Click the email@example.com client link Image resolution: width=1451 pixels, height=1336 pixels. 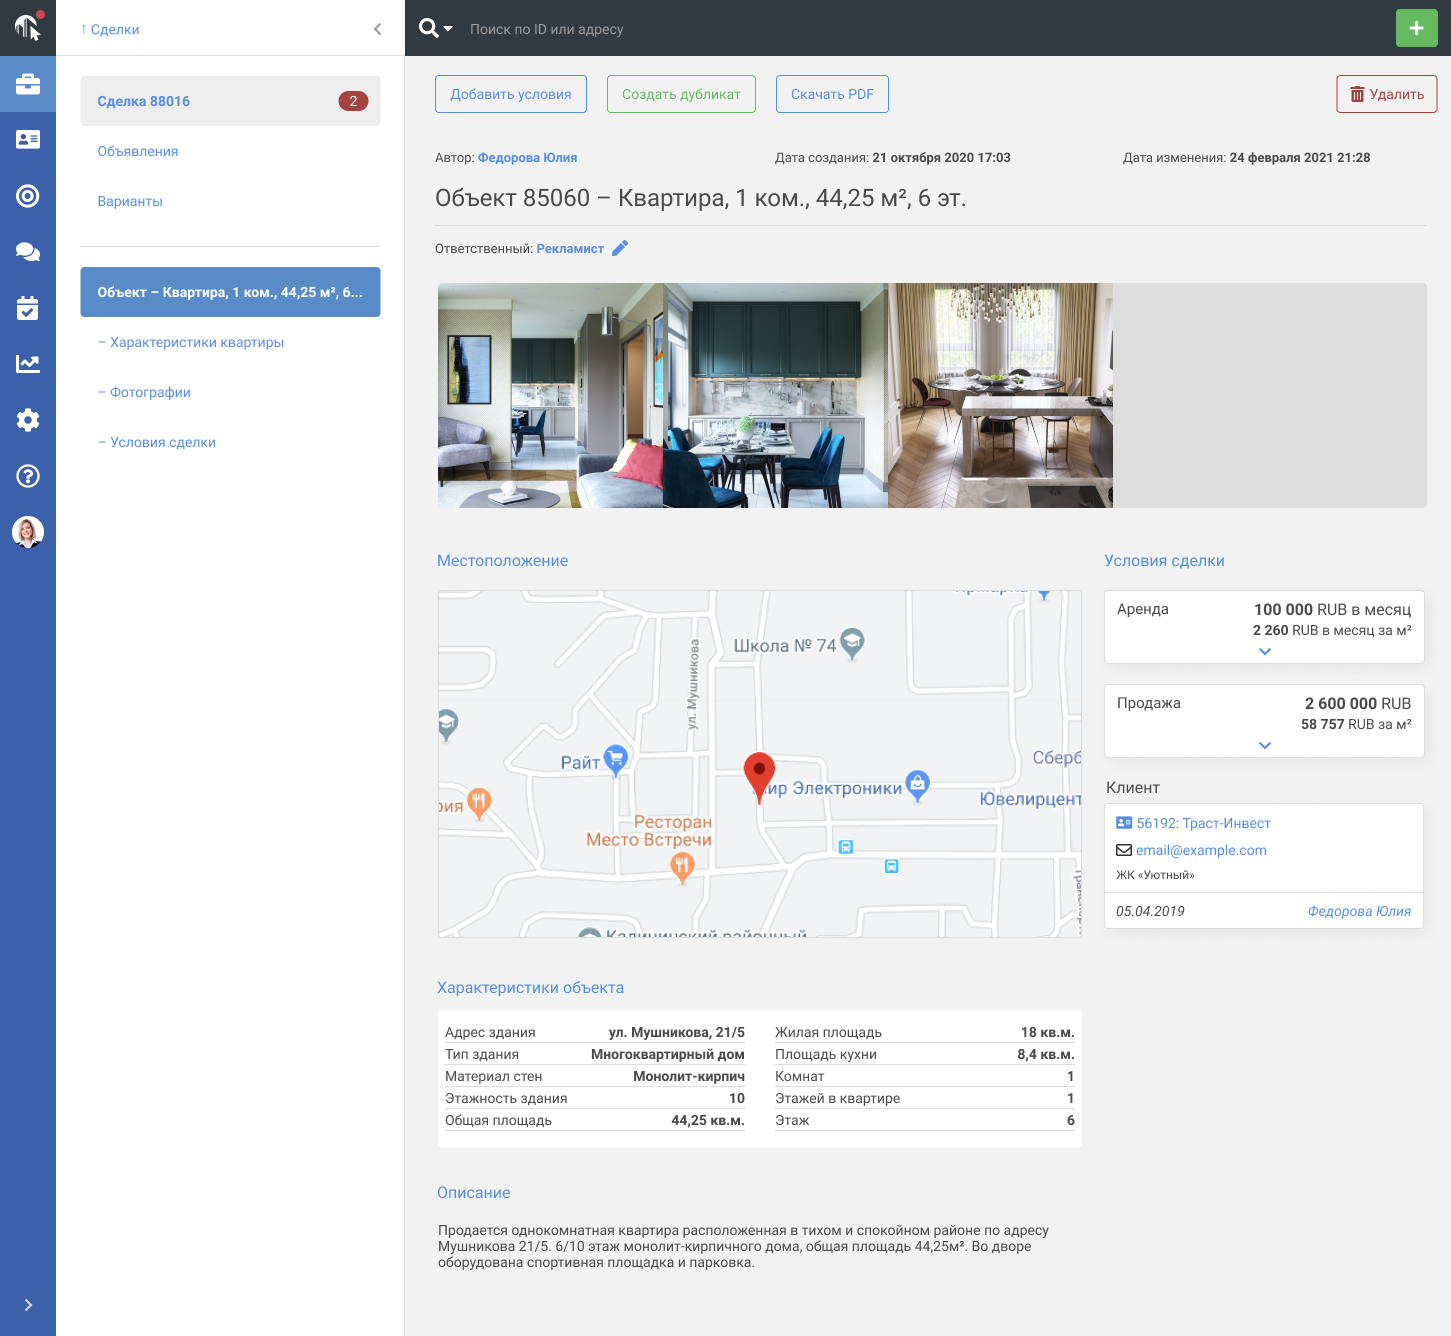(1201, 850)
